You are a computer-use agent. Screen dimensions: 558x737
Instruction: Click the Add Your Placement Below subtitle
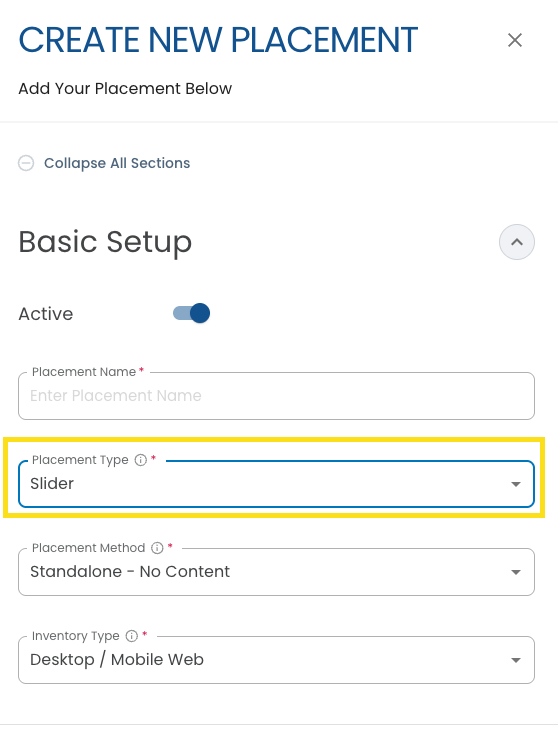125,88
